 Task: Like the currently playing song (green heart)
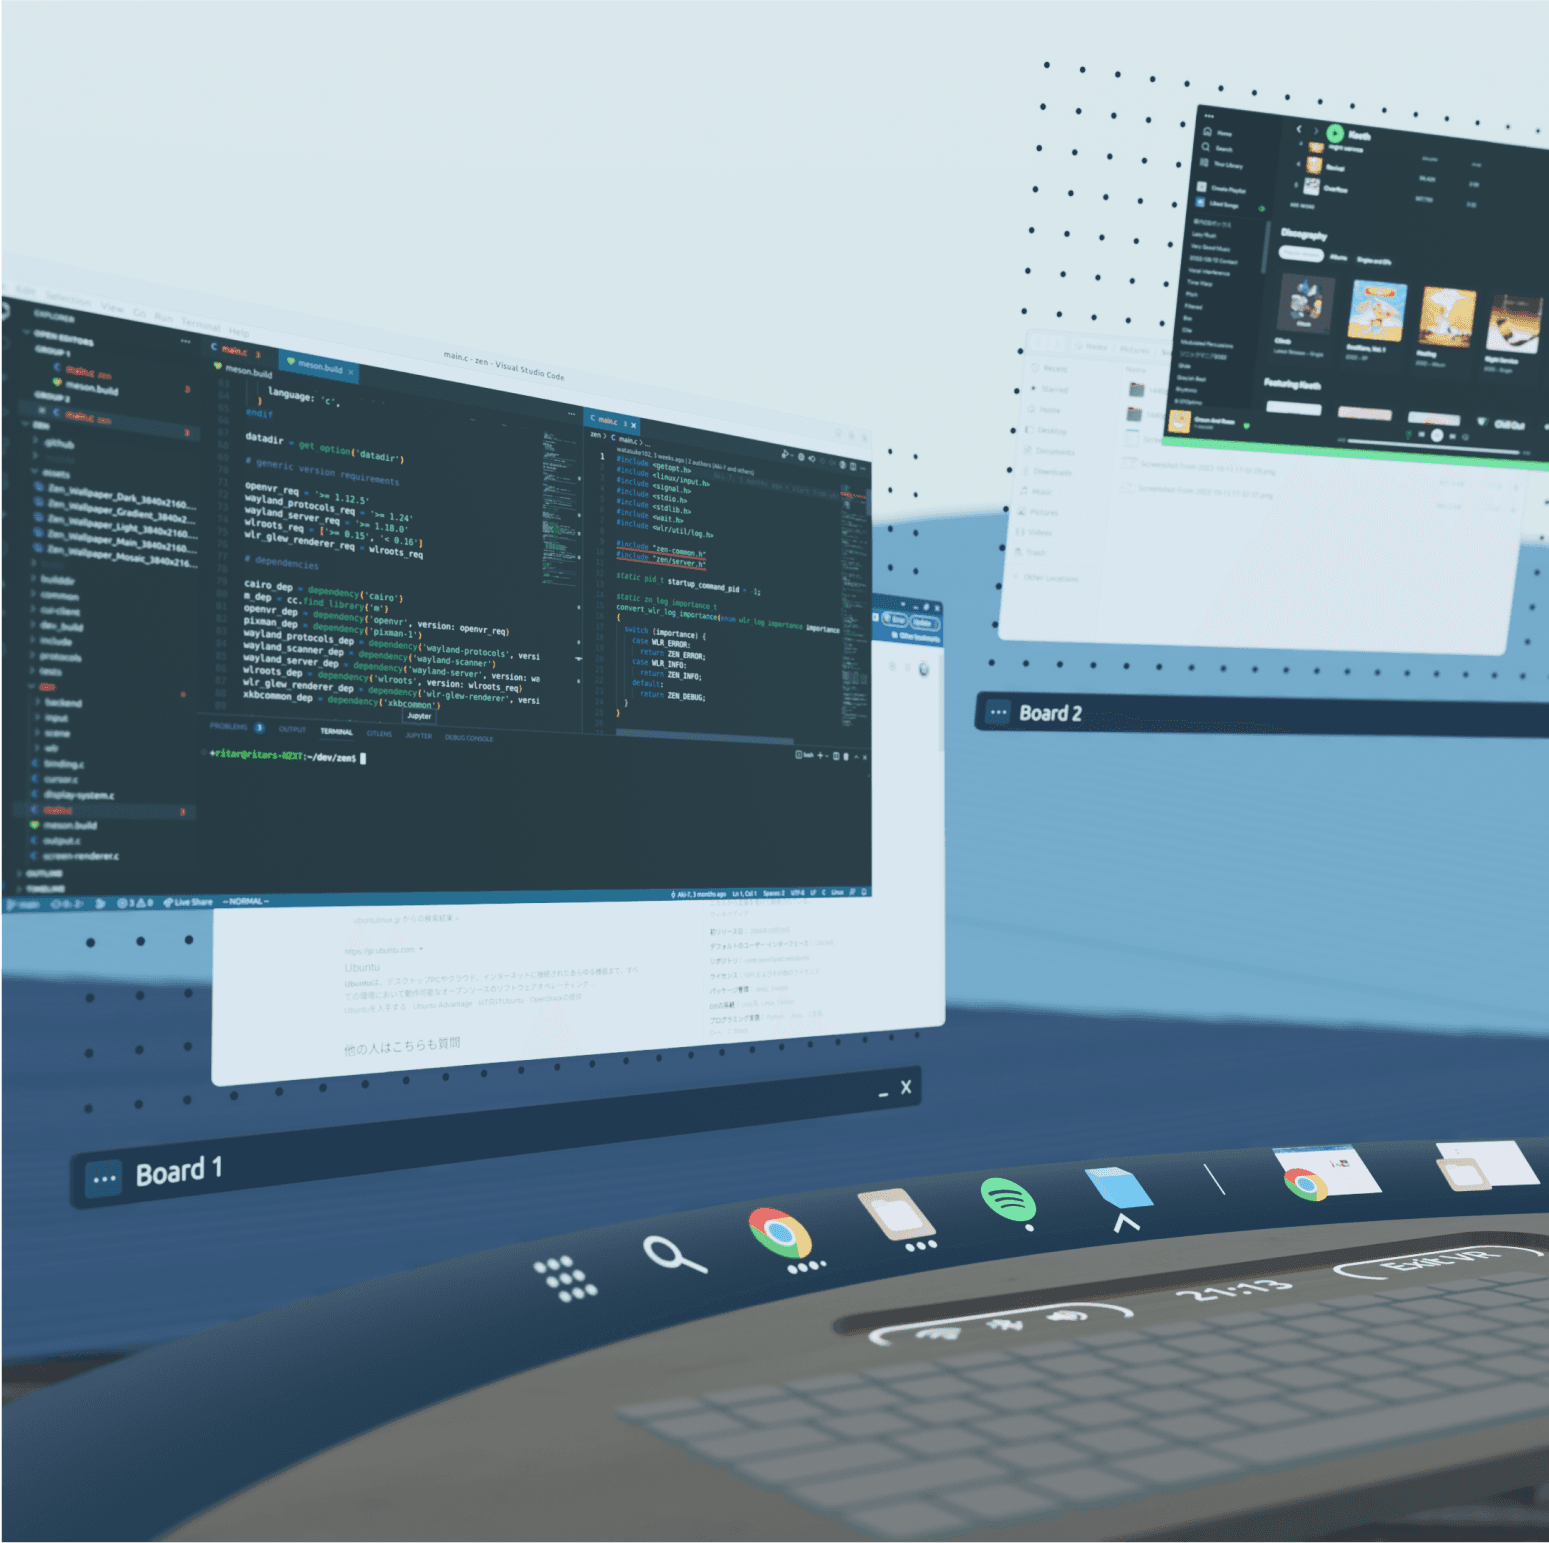[1247, 427]
